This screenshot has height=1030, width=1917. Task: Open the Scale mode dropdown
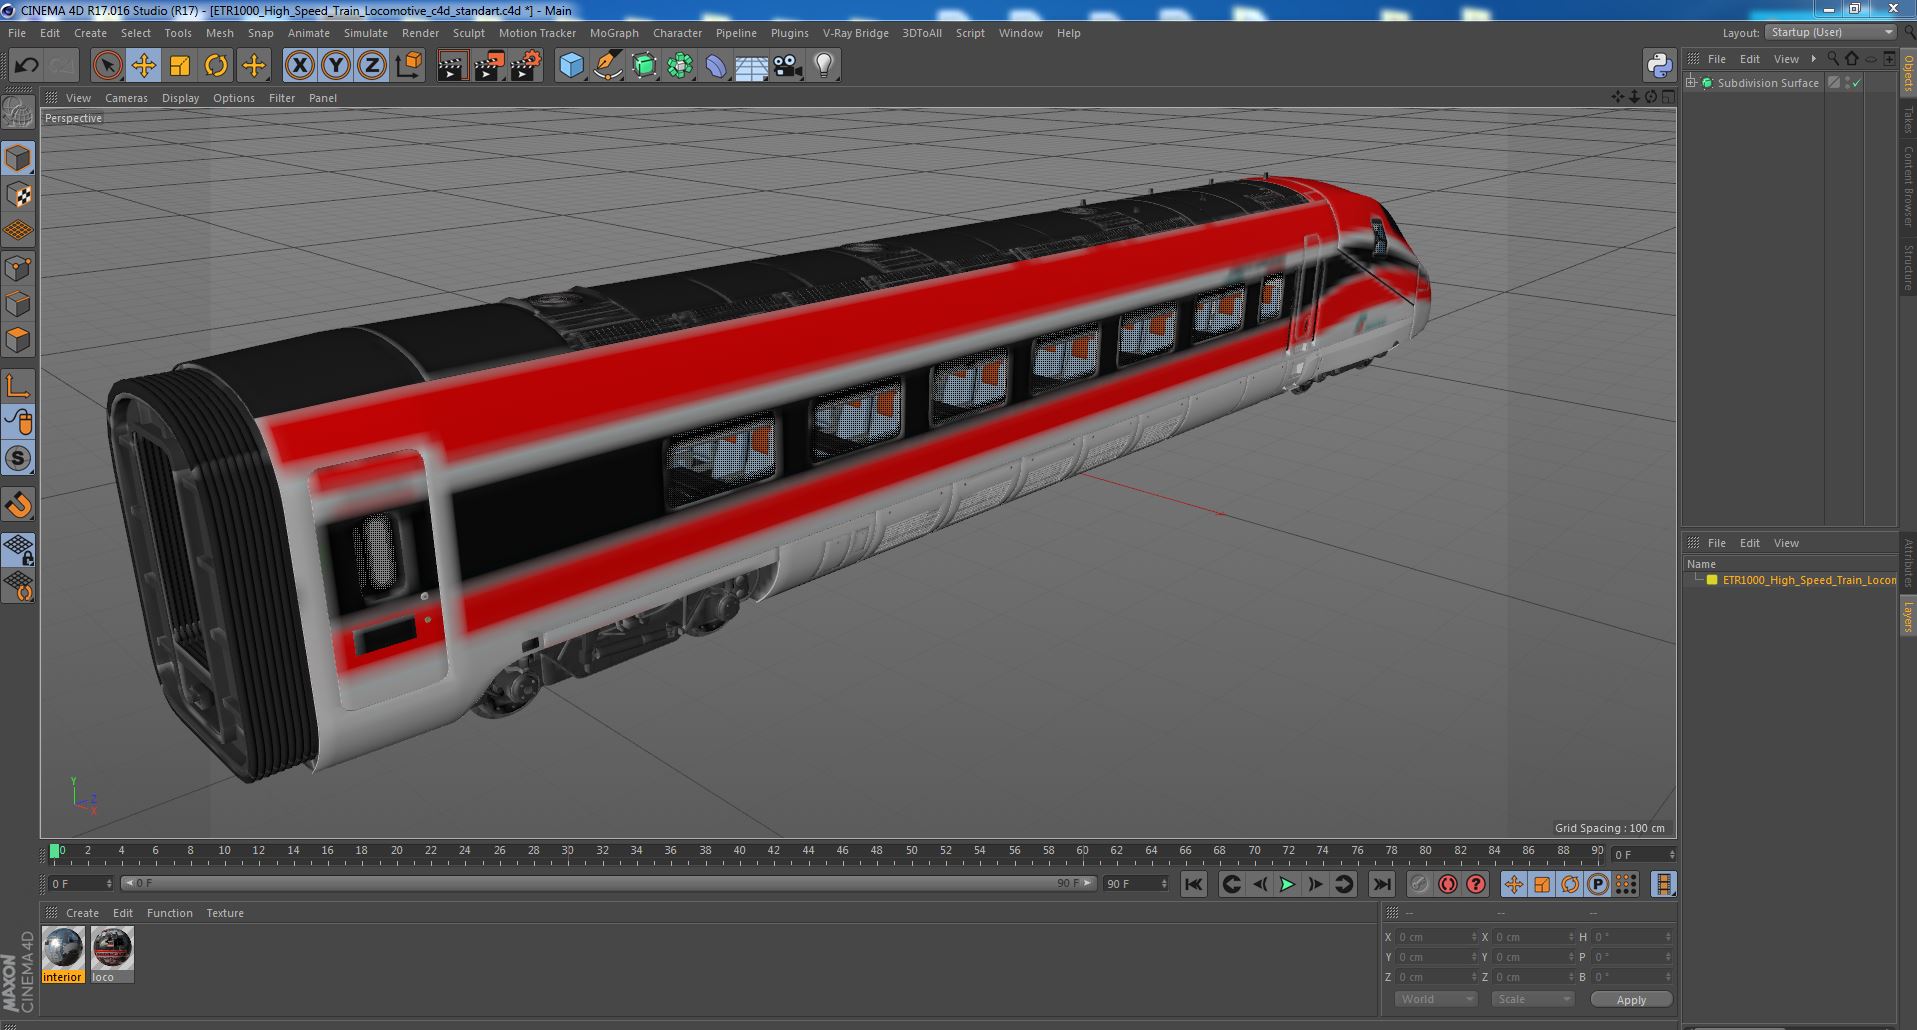point(1532,999)
